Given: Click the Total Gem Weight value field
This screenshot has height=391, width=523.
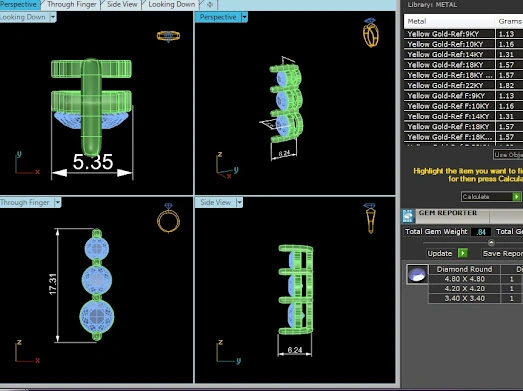Looking at the screenshot, I should tap(481, 232).
